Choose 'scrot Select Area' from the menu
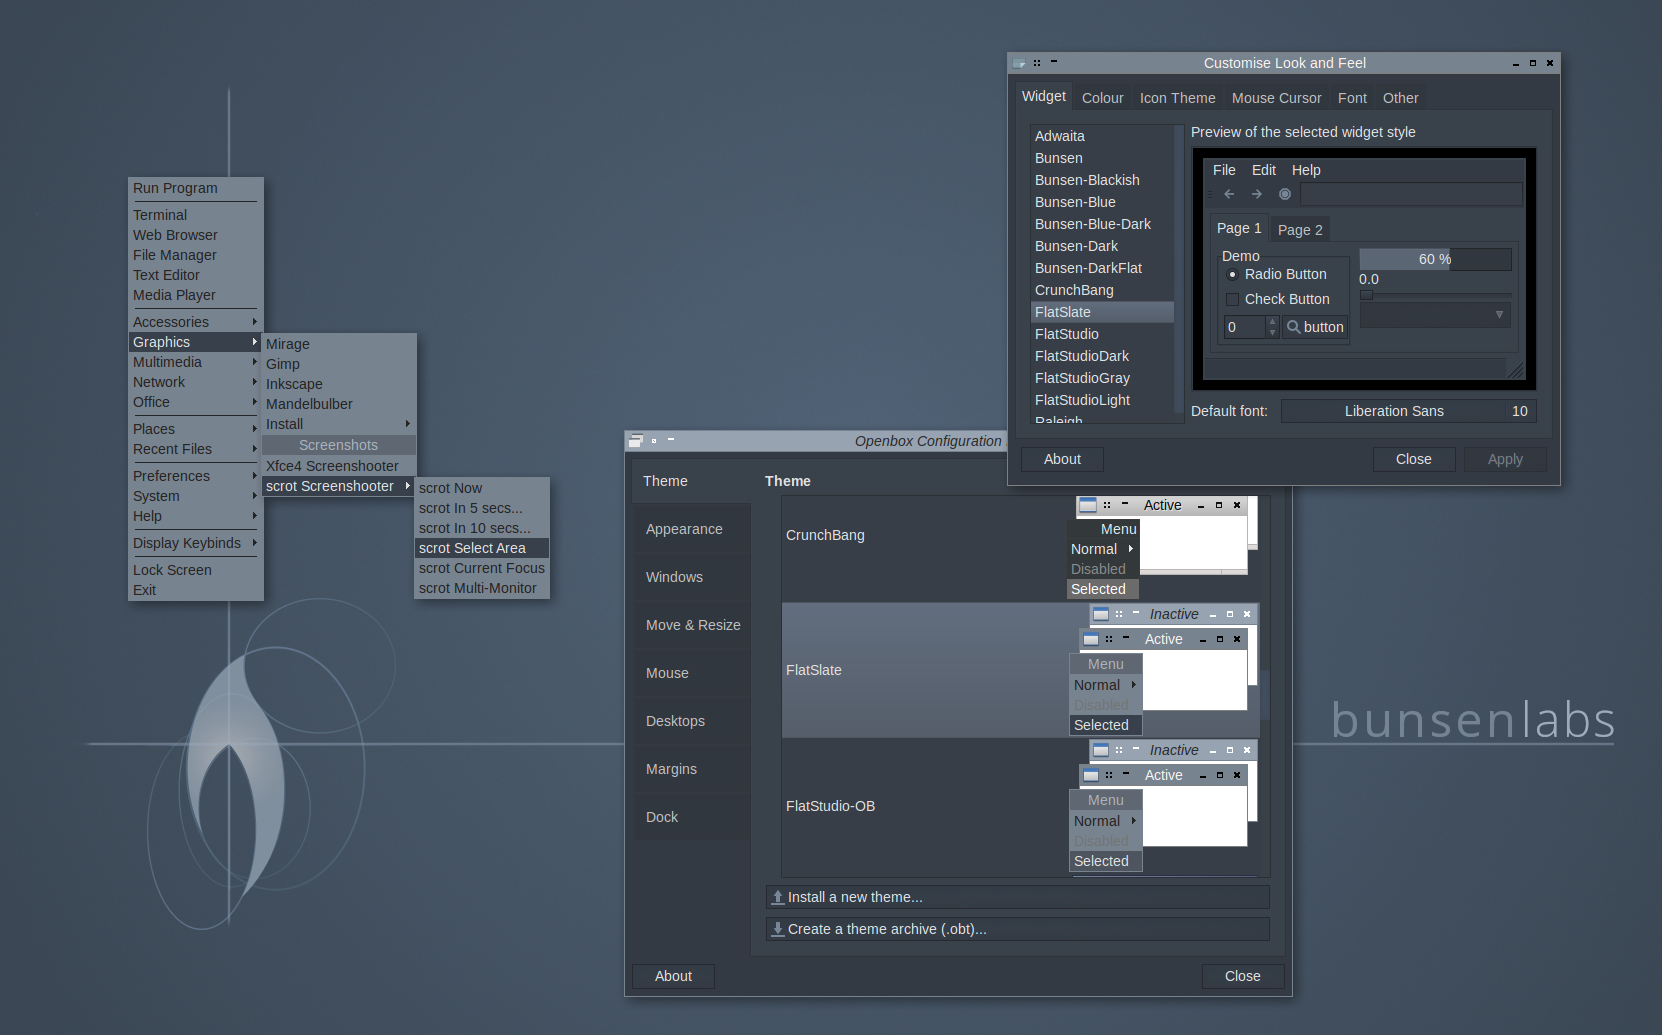 pyautogui.click(x=471, y=548)
